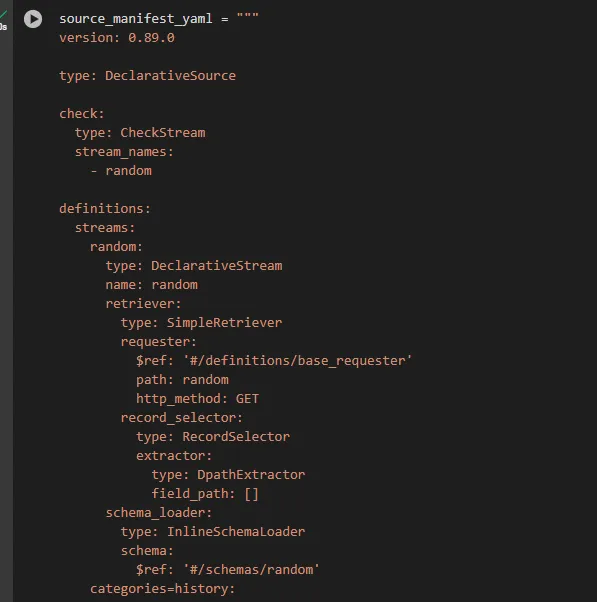Click the 'definitions:' key
This screenshot has height=602, width=597.
(105, 208)
